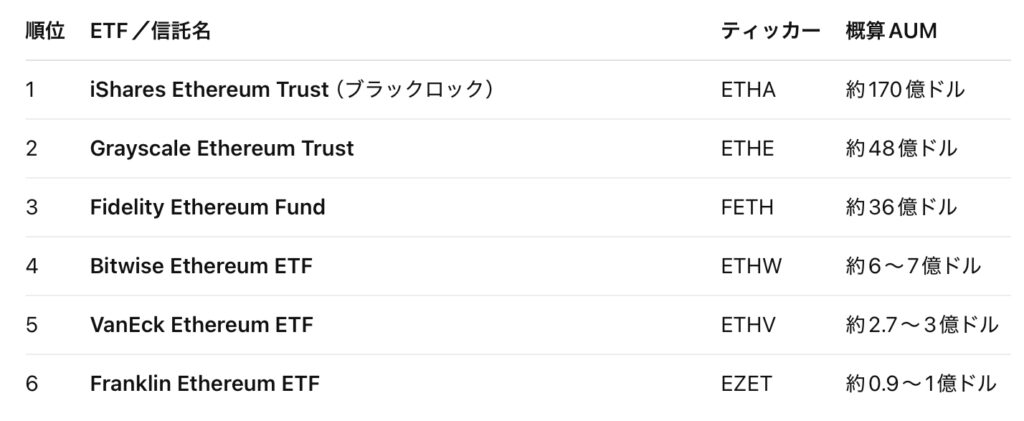
Task: Click the 約0.9〜1億ドル AUM value
Action: pyautogui.click(x=921, y=384)
